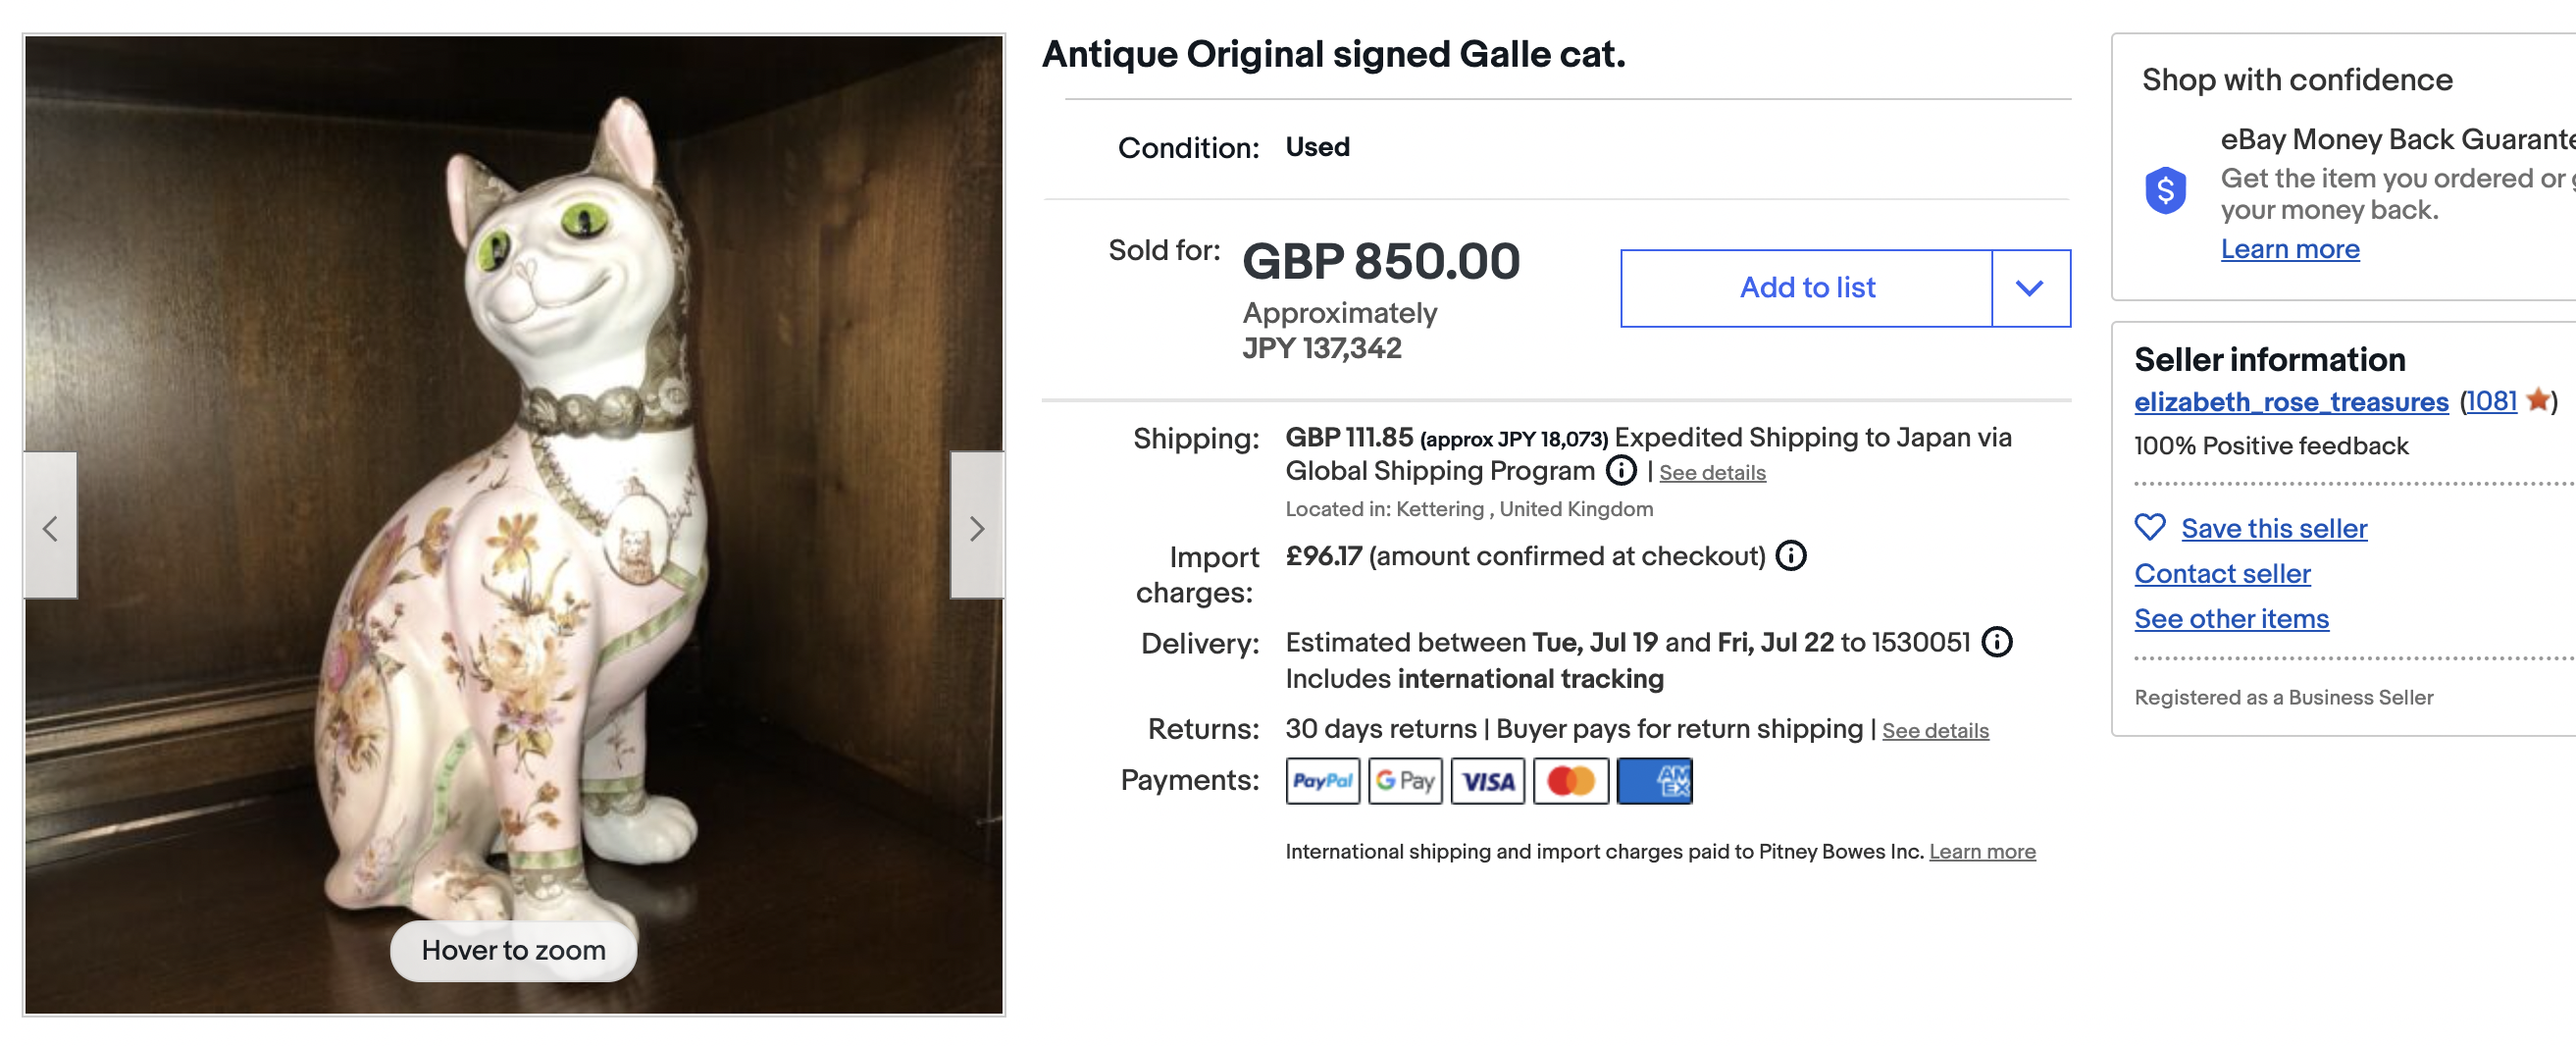2576x1046 pixels.
Task: Click heart icon to save seller
Action: click(2149, 527)
